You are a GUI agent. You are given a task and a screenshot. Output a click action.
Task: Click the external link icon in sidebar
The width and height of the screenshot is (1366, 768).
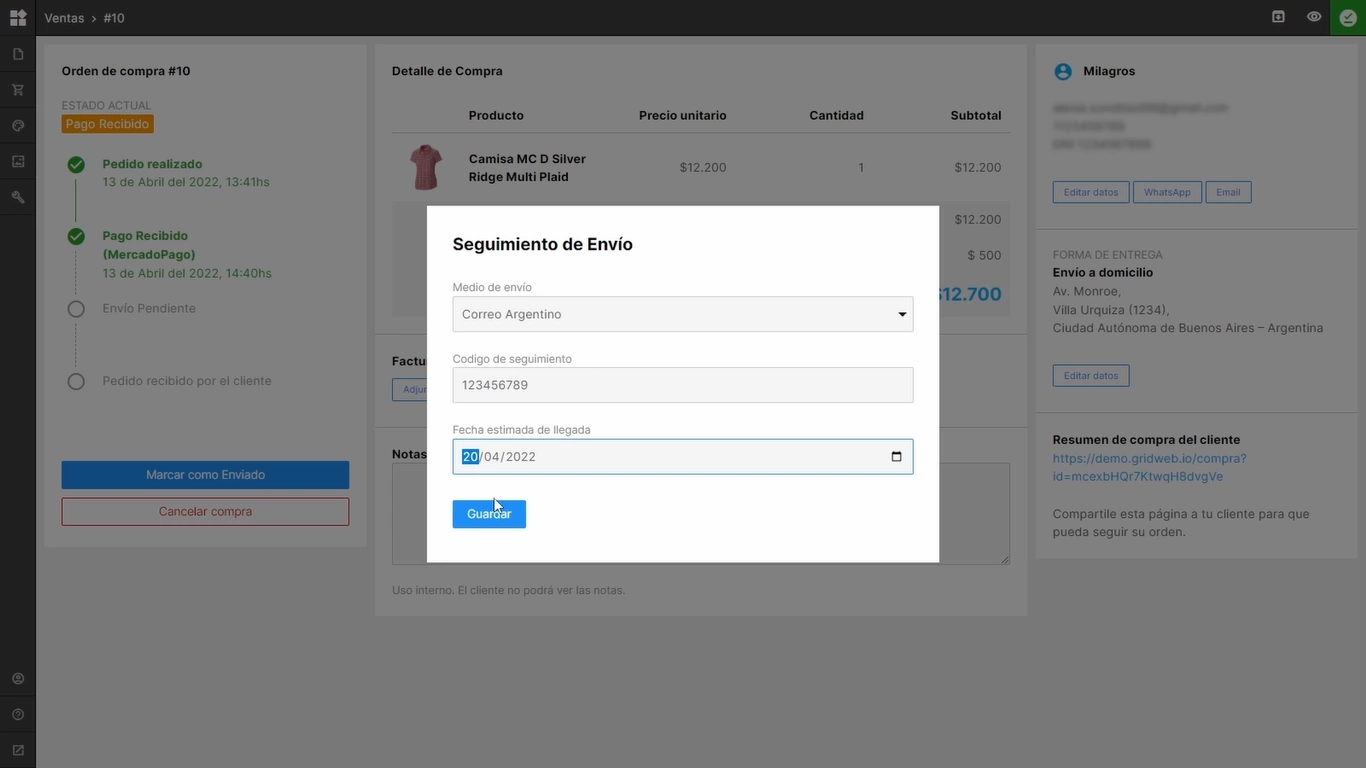click(18, 751)
